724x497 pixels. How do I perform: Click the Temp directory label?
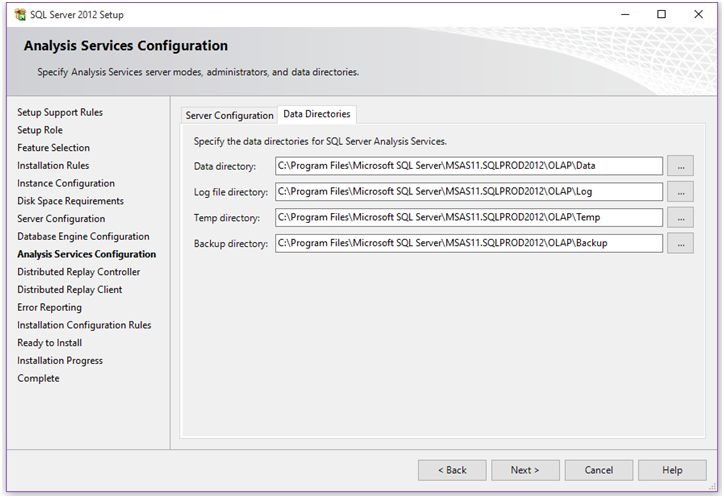pos(227,218)
